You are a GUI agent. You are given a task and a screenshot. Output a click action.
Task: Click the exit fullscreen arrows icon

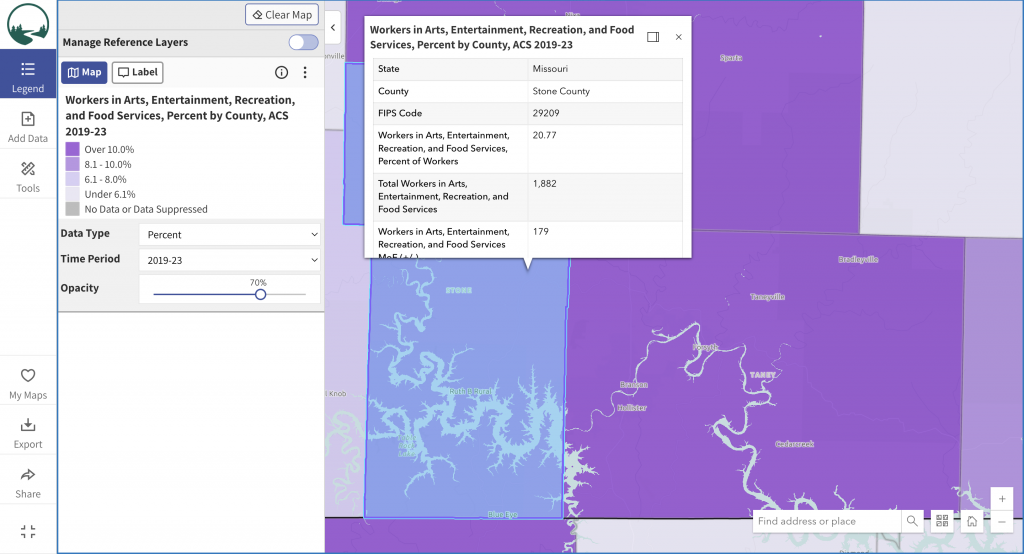28,531
